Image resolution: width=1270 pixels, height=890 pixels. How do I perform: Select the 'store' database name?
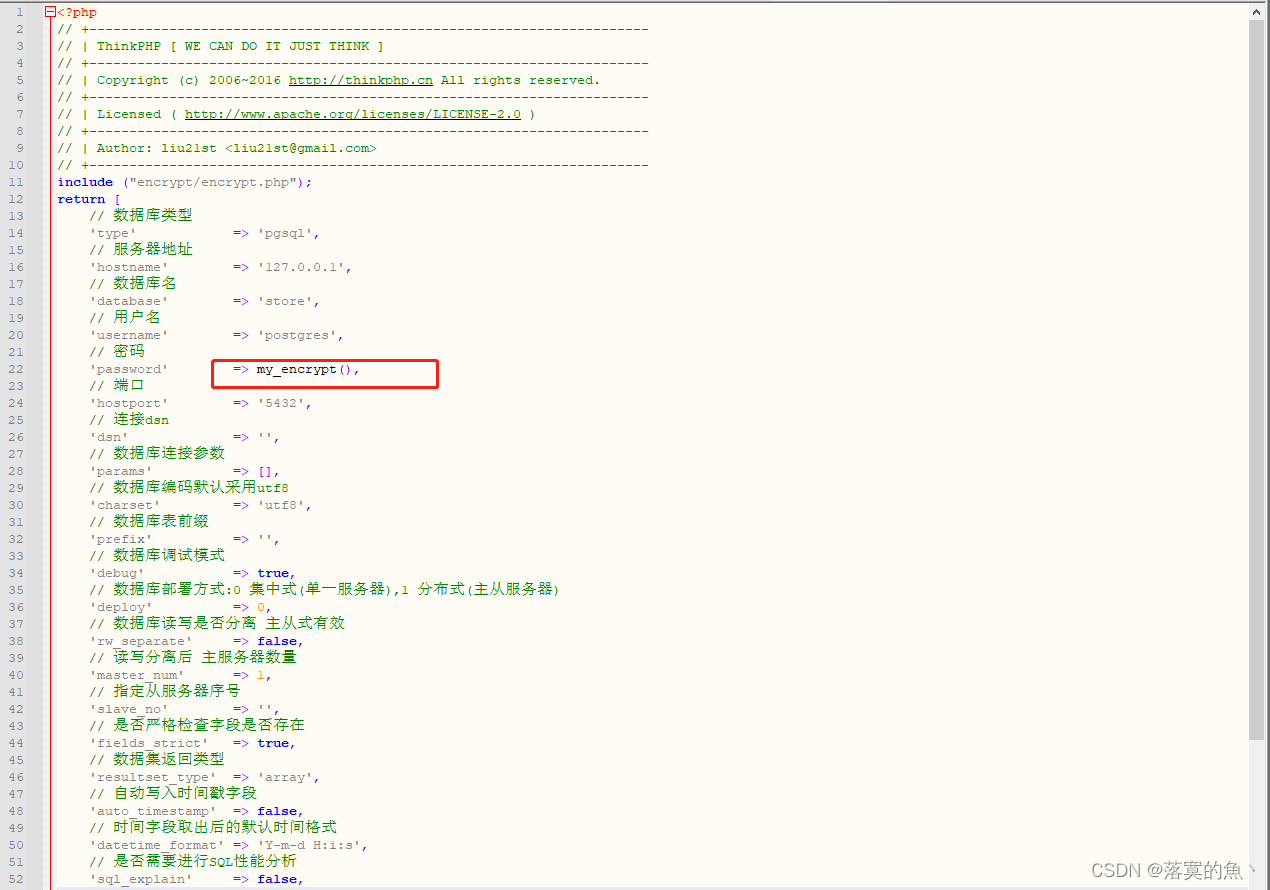[287, 300]
